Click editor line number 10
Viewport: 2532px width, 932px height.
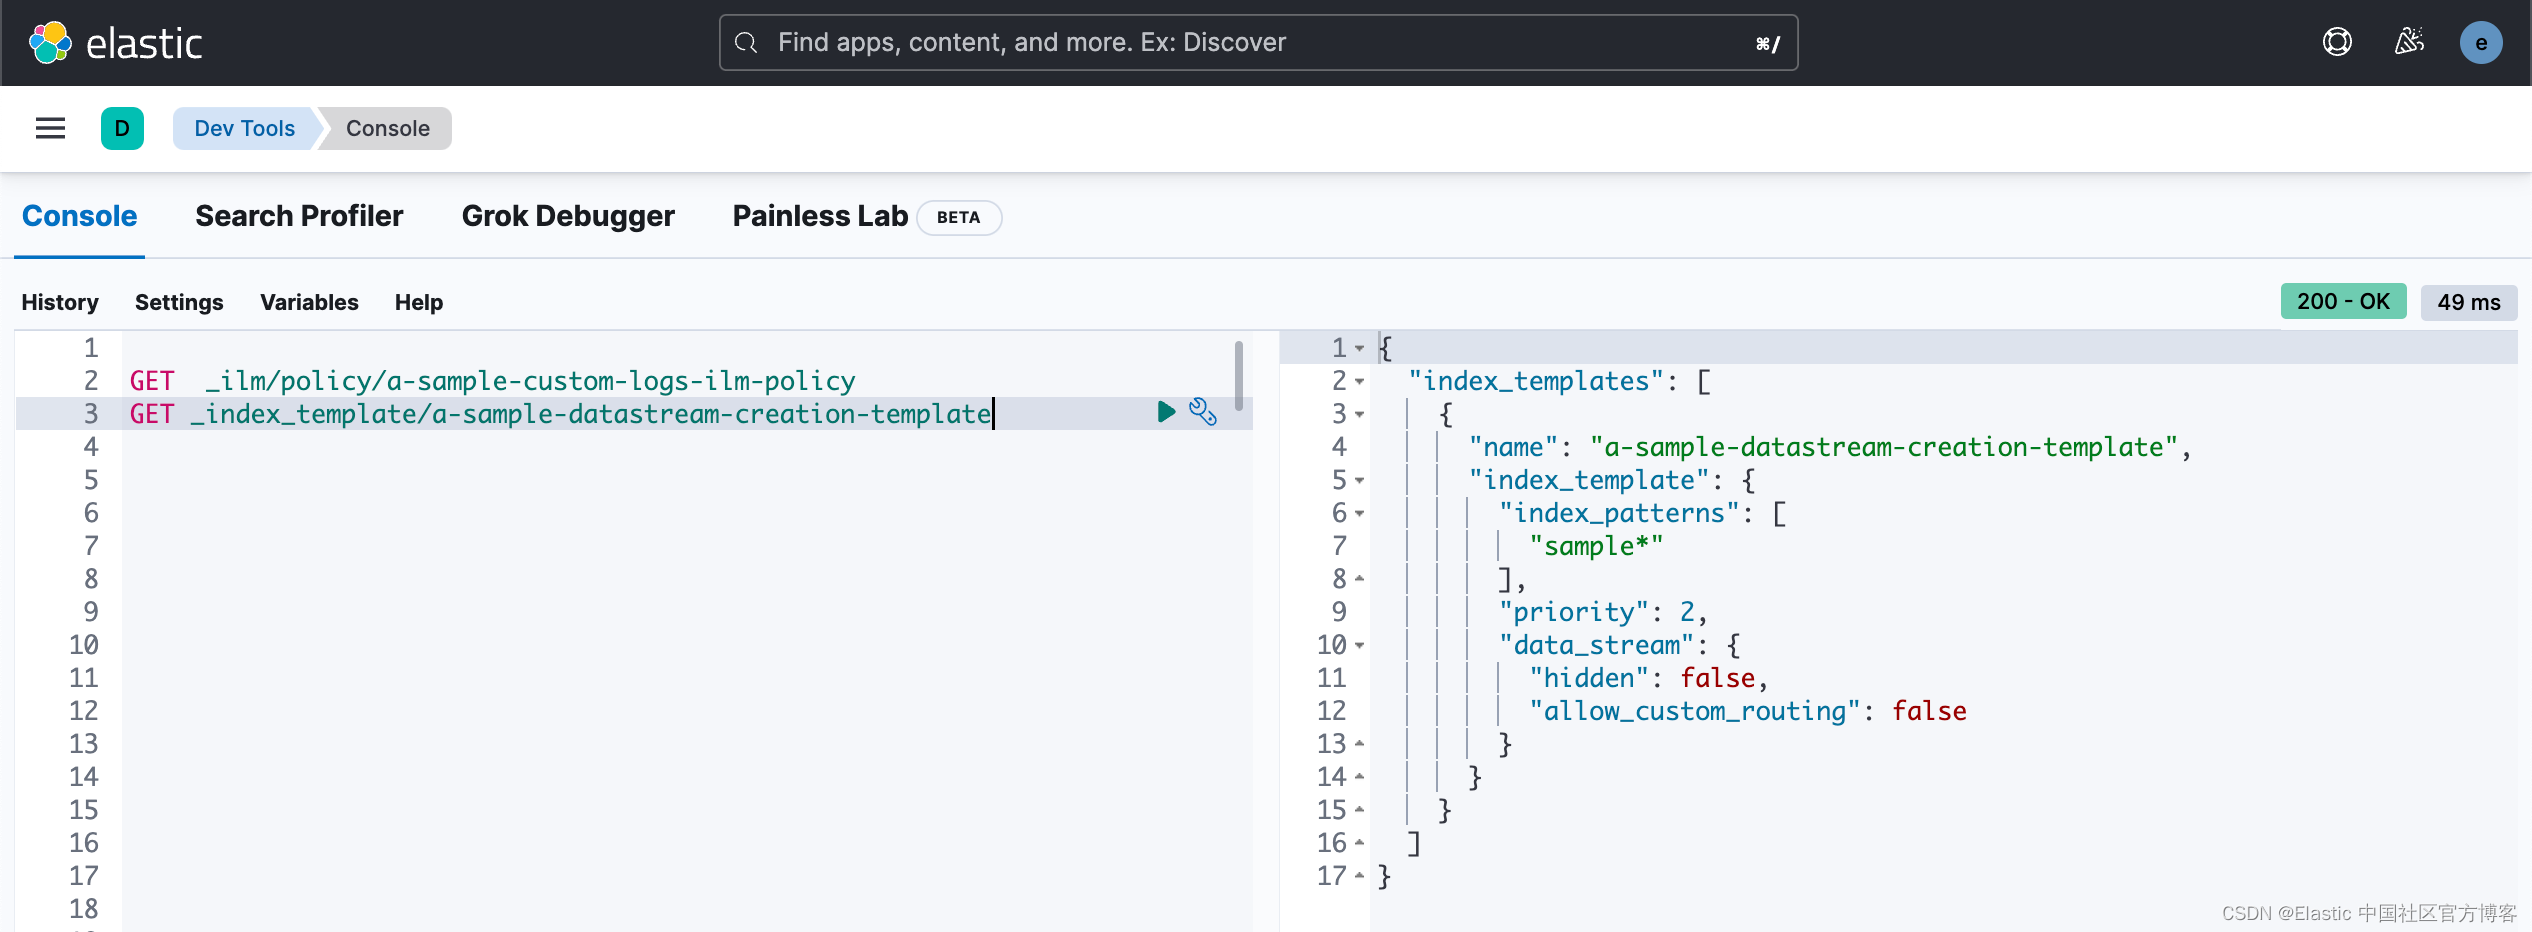84,645
